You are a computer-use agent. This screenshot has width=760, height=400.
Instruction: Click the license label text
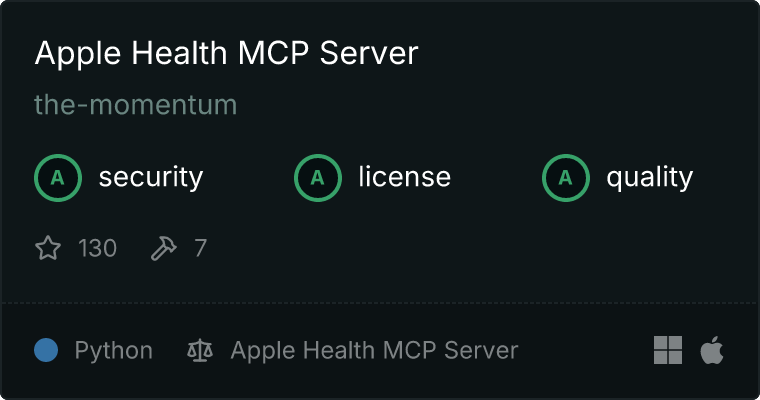tap(405, 177)
